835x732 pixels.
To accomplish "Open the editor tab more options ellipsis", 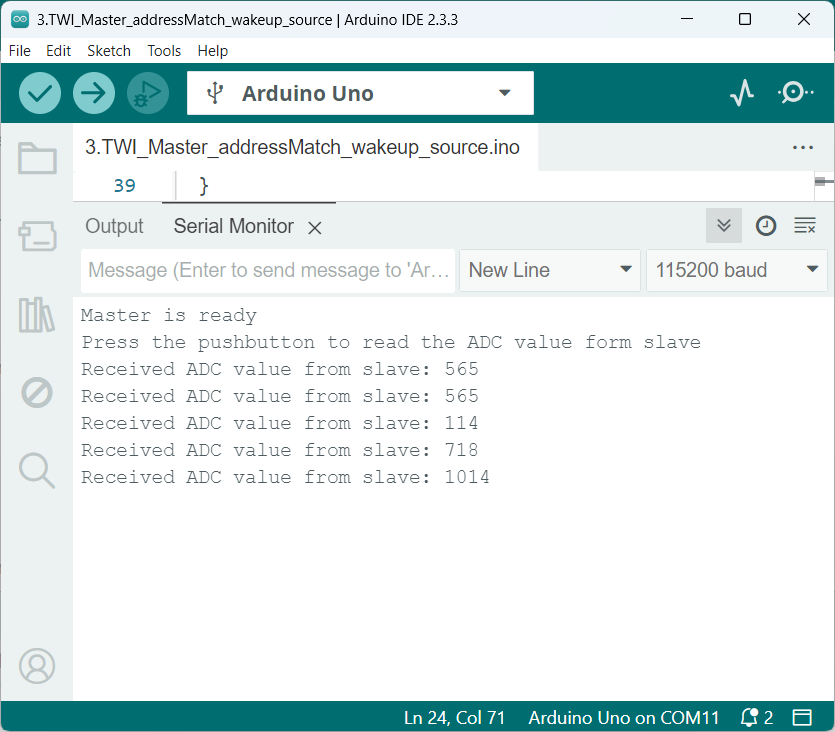I will coord(803,147).
